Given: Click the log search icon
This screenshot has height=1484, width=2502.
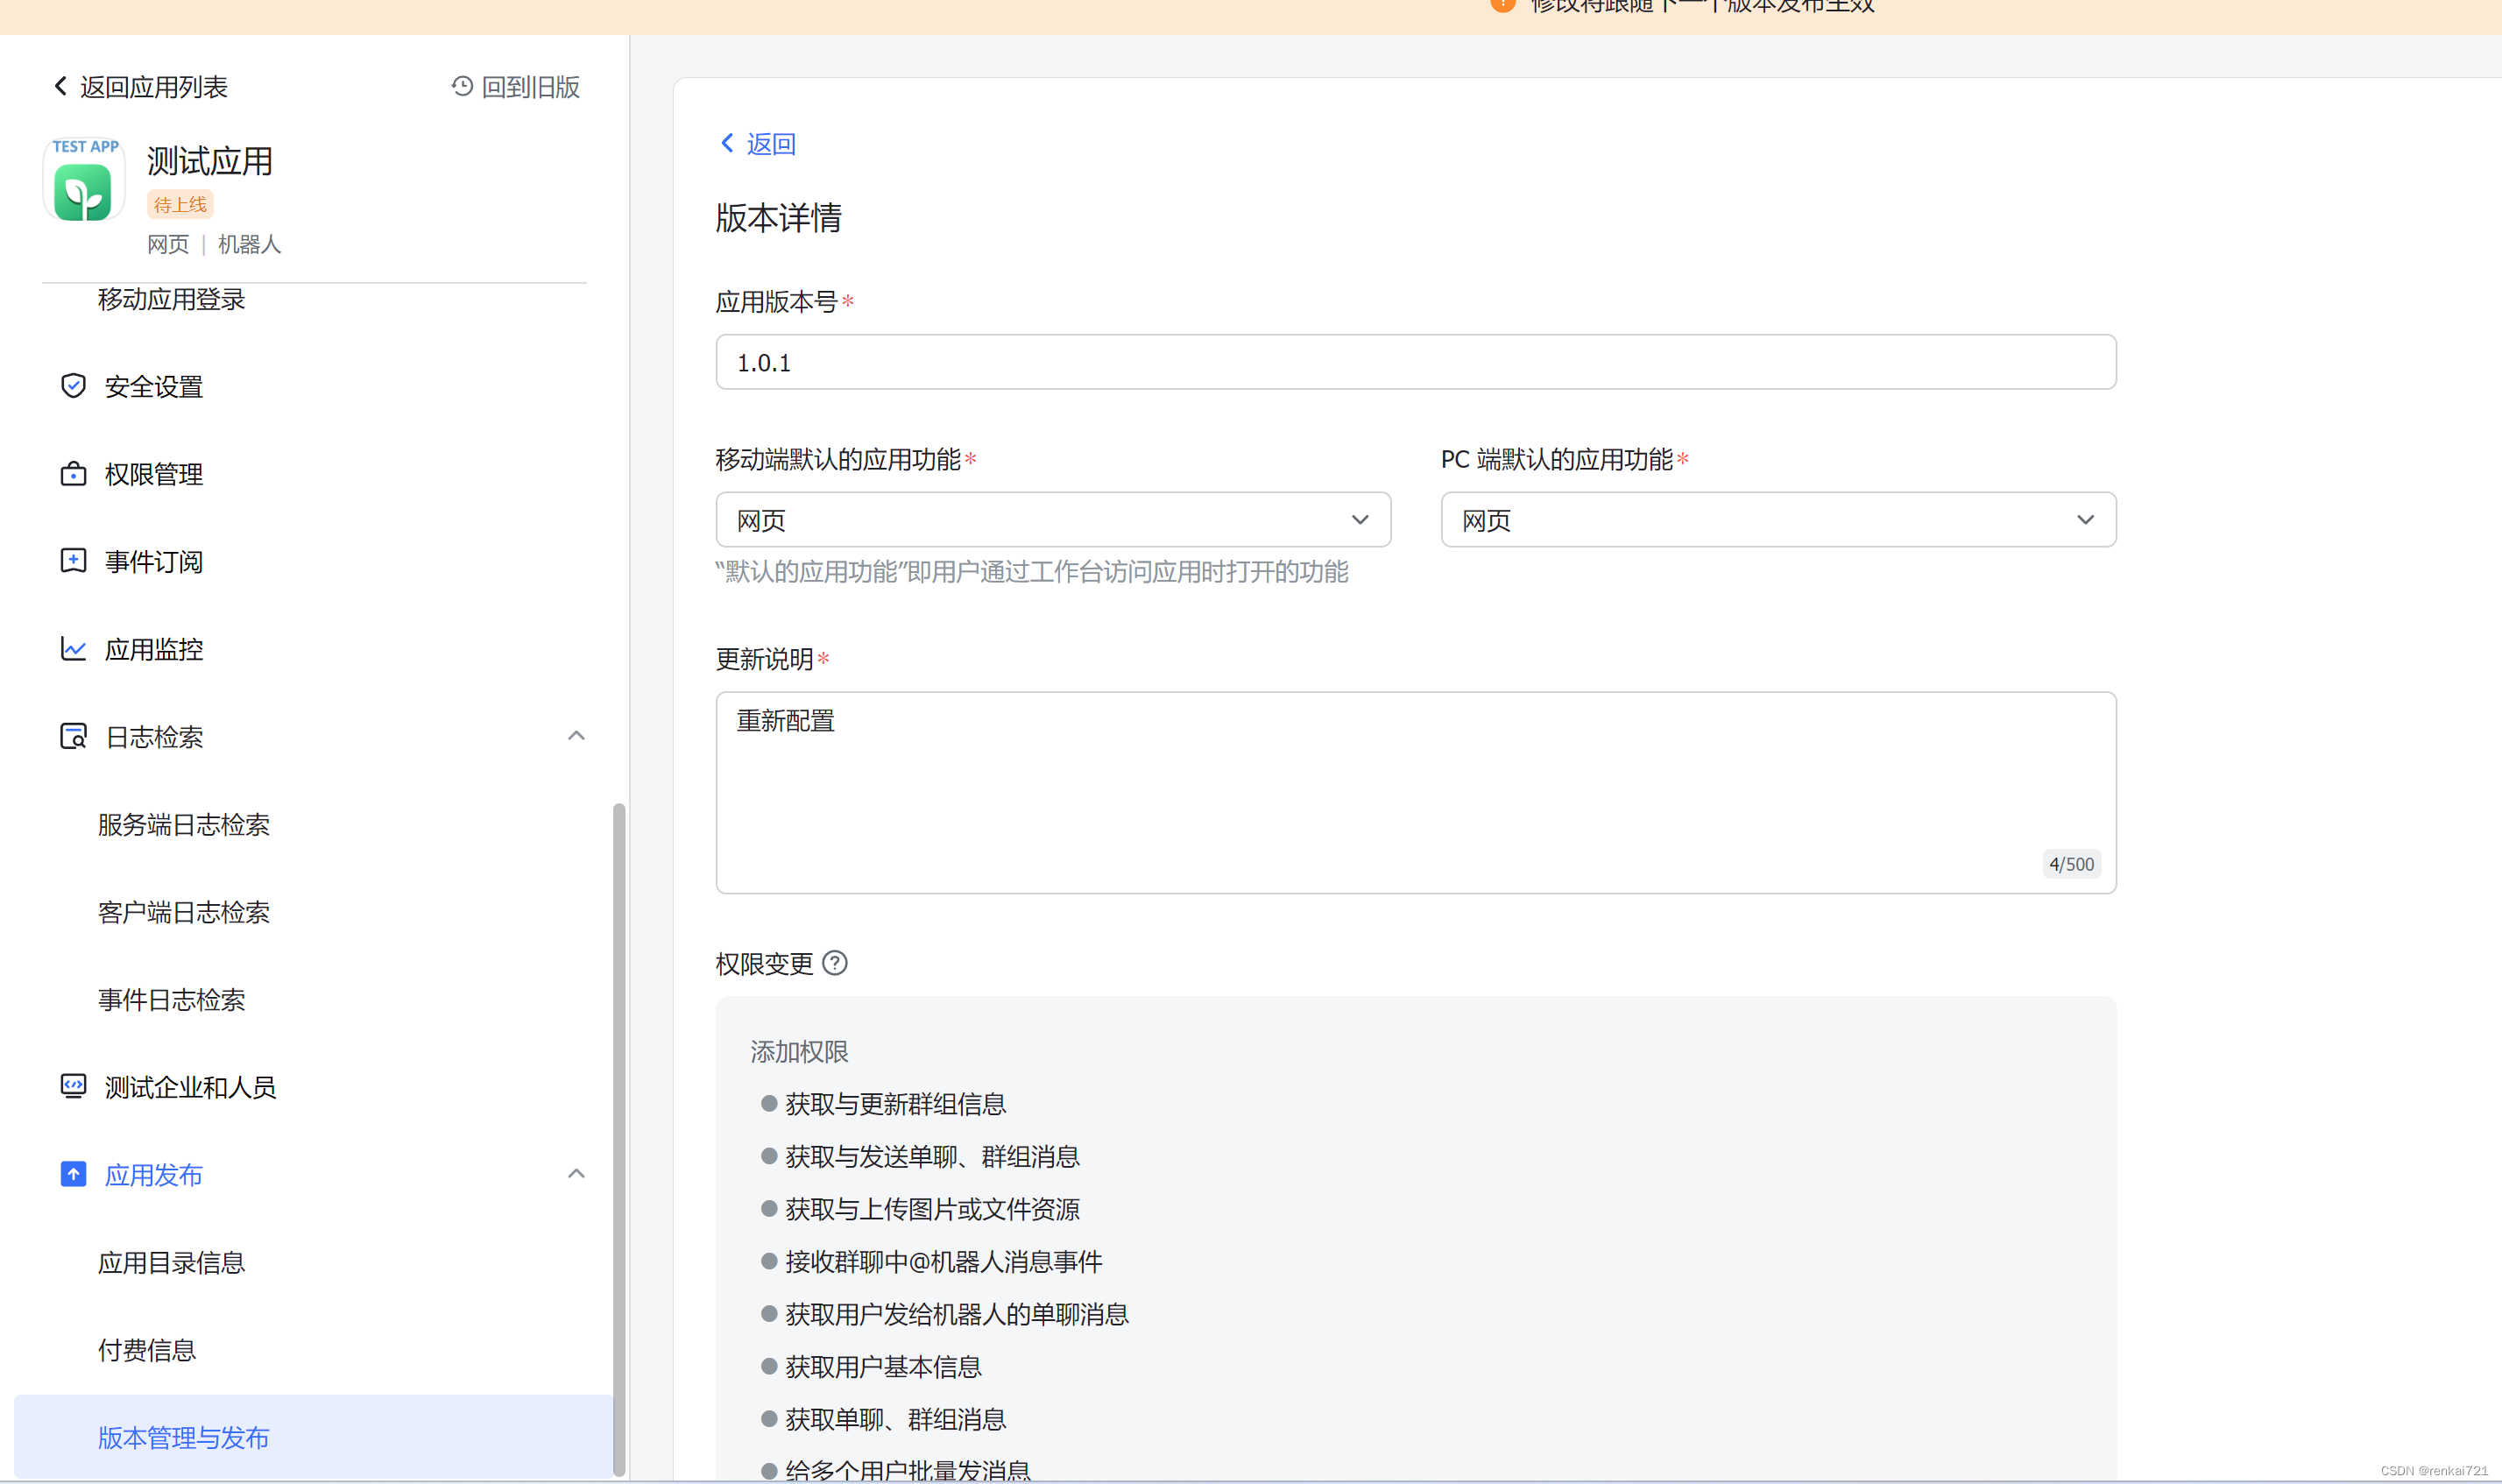Looking at the screenshot, I should [x=73, y=737].
